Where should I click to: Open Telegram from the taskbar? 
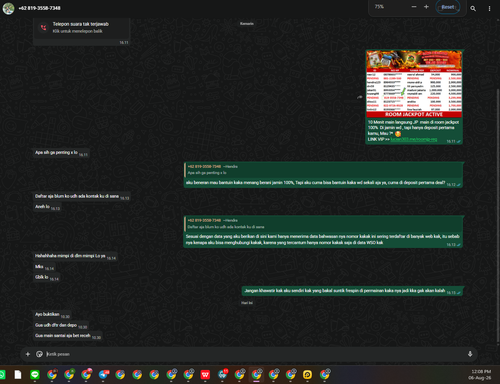(x=104, y=375)
